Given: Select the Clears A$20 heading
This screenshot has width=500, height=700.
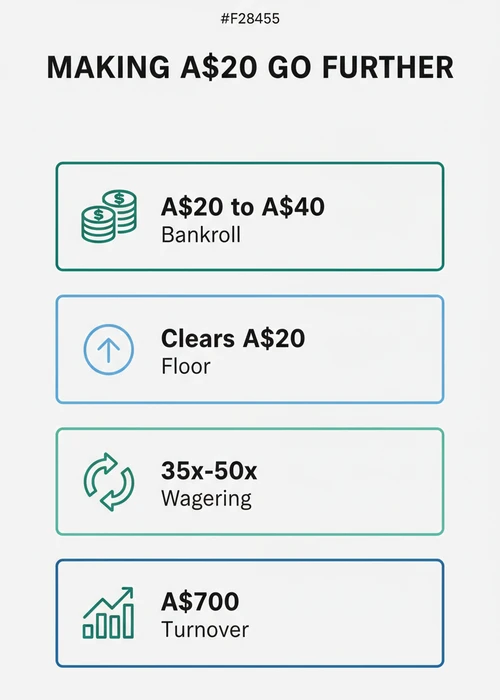Looking at the screenshot, I should click(x=233, y=338).
